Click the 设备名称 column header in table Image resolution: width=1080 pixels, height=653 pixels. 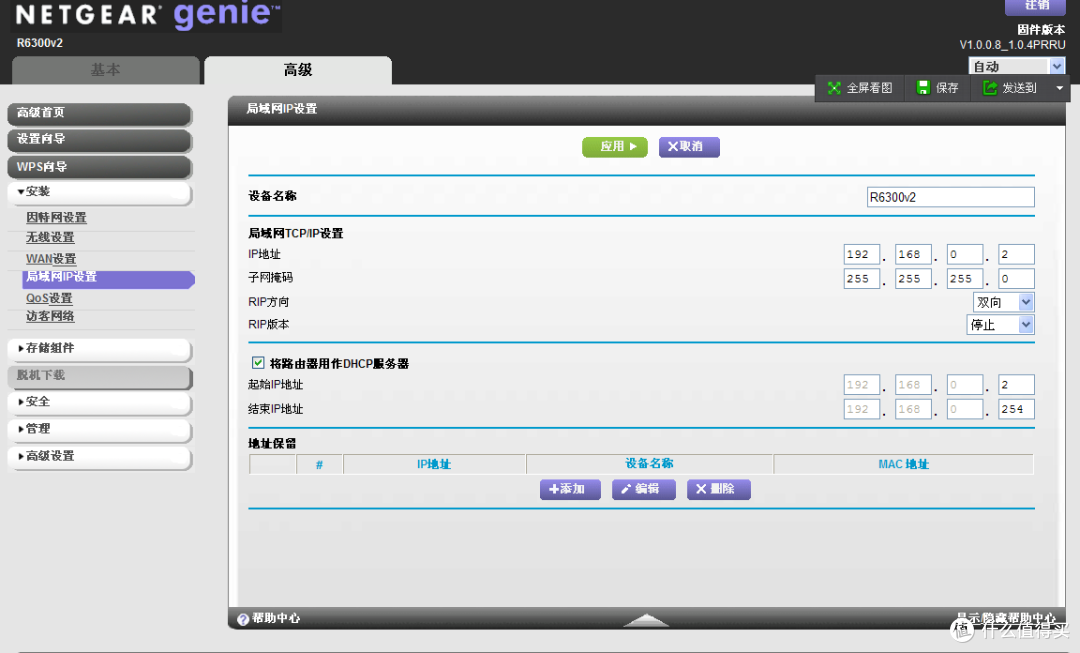click(650, 464)
